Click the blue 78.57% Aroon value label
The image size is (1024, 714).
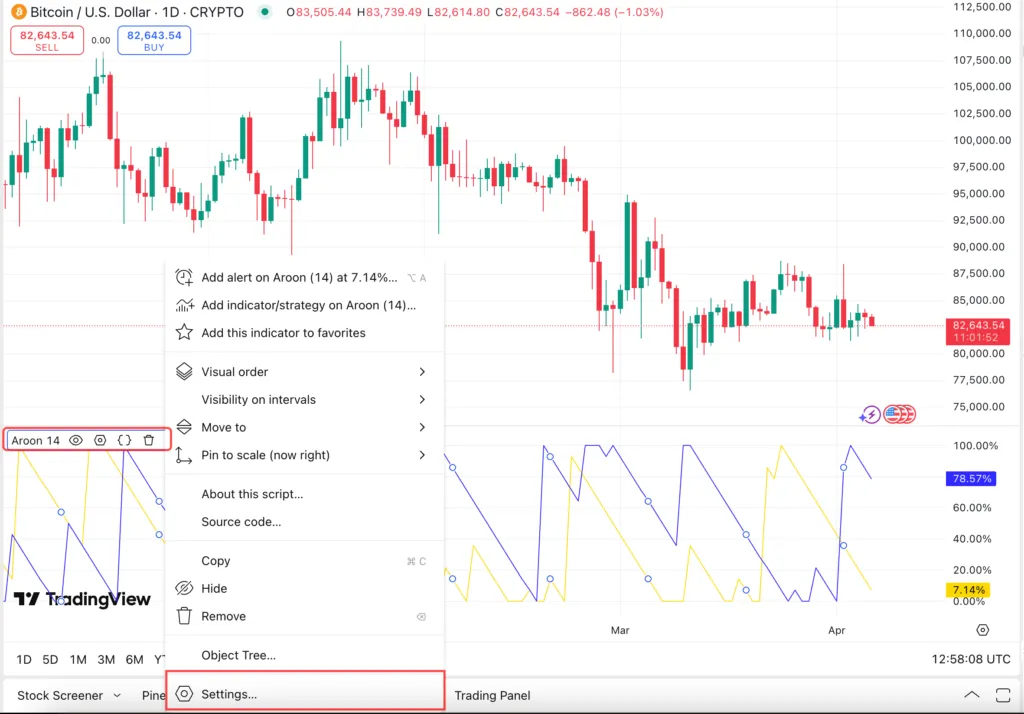pyautogui.click(x=968, y=479)
